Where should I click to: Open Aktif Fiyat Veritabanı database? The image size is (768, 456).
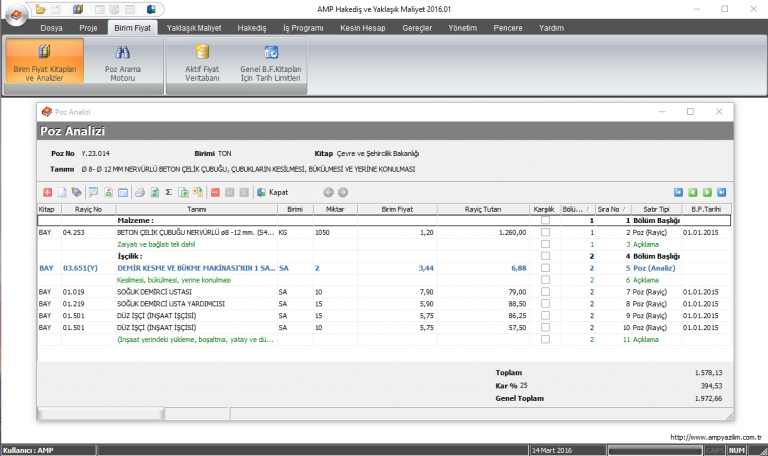(202, 66)
